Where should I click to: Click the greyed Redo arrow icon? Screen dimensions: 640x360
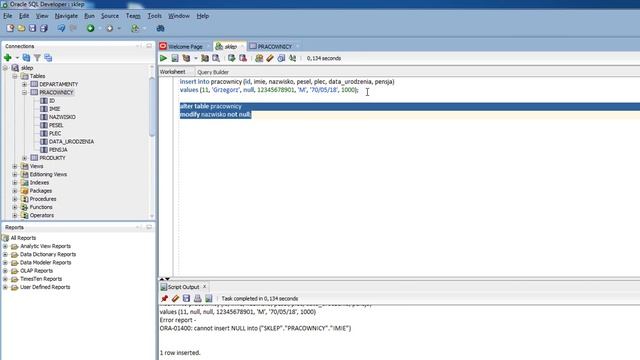73,28
